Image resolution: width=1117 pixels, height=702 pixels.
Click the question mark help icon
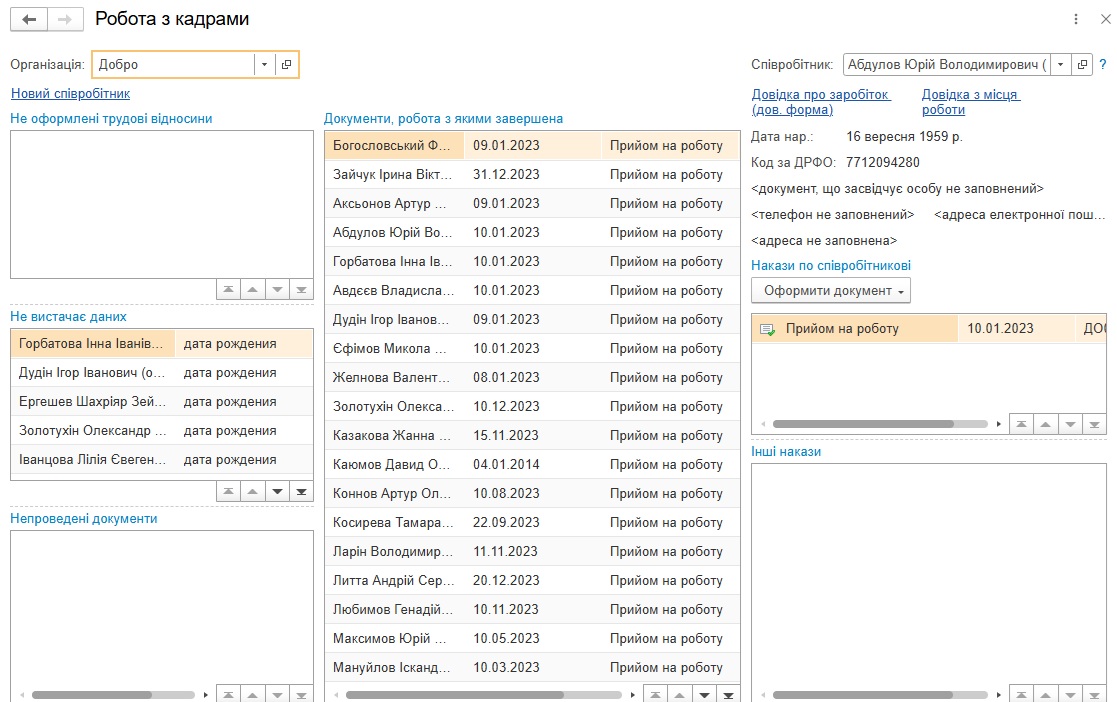(1103, 65)
